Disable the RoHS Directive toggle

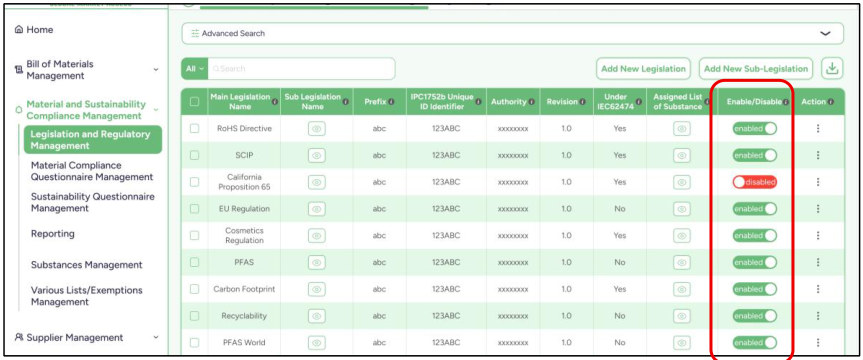[x=755, y=128]
